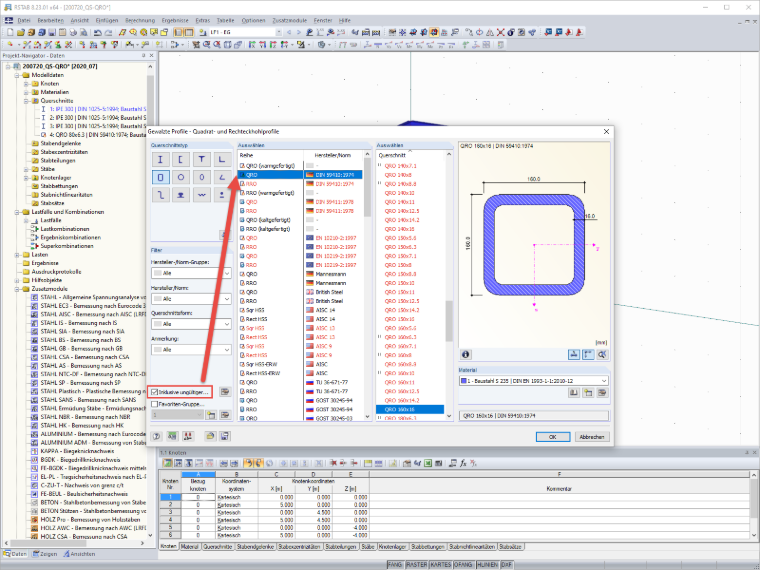This screenshot has height=570, width=760.
Task: Toggle dimension display in section preview
Action: point(574,354)
